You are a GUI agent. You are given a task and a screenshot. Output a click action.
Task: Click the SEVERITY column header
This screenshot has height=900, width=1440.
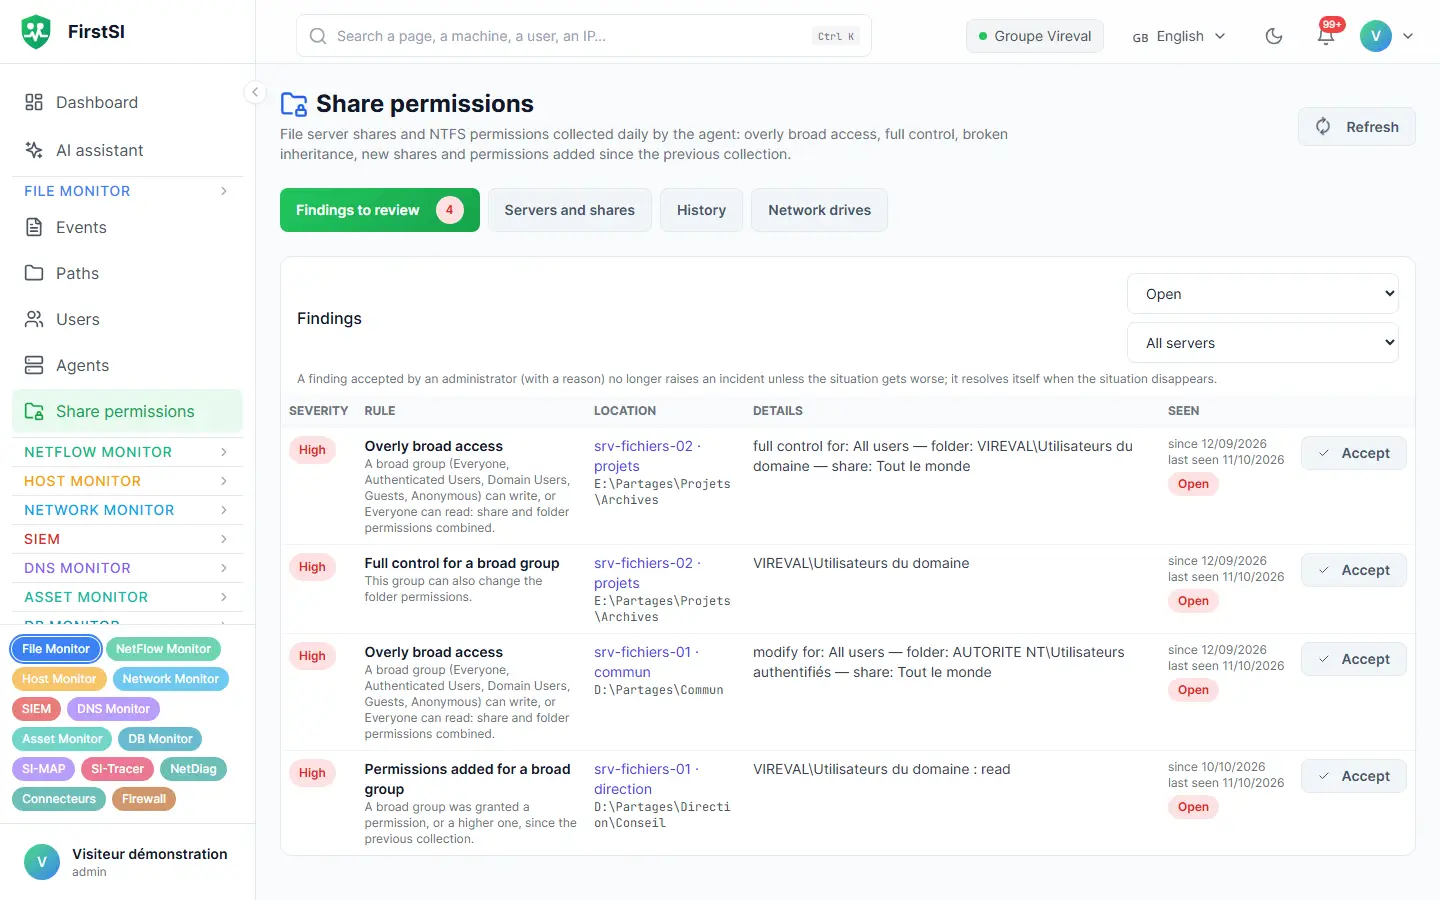pyautogui.click(x=318, y=411)
